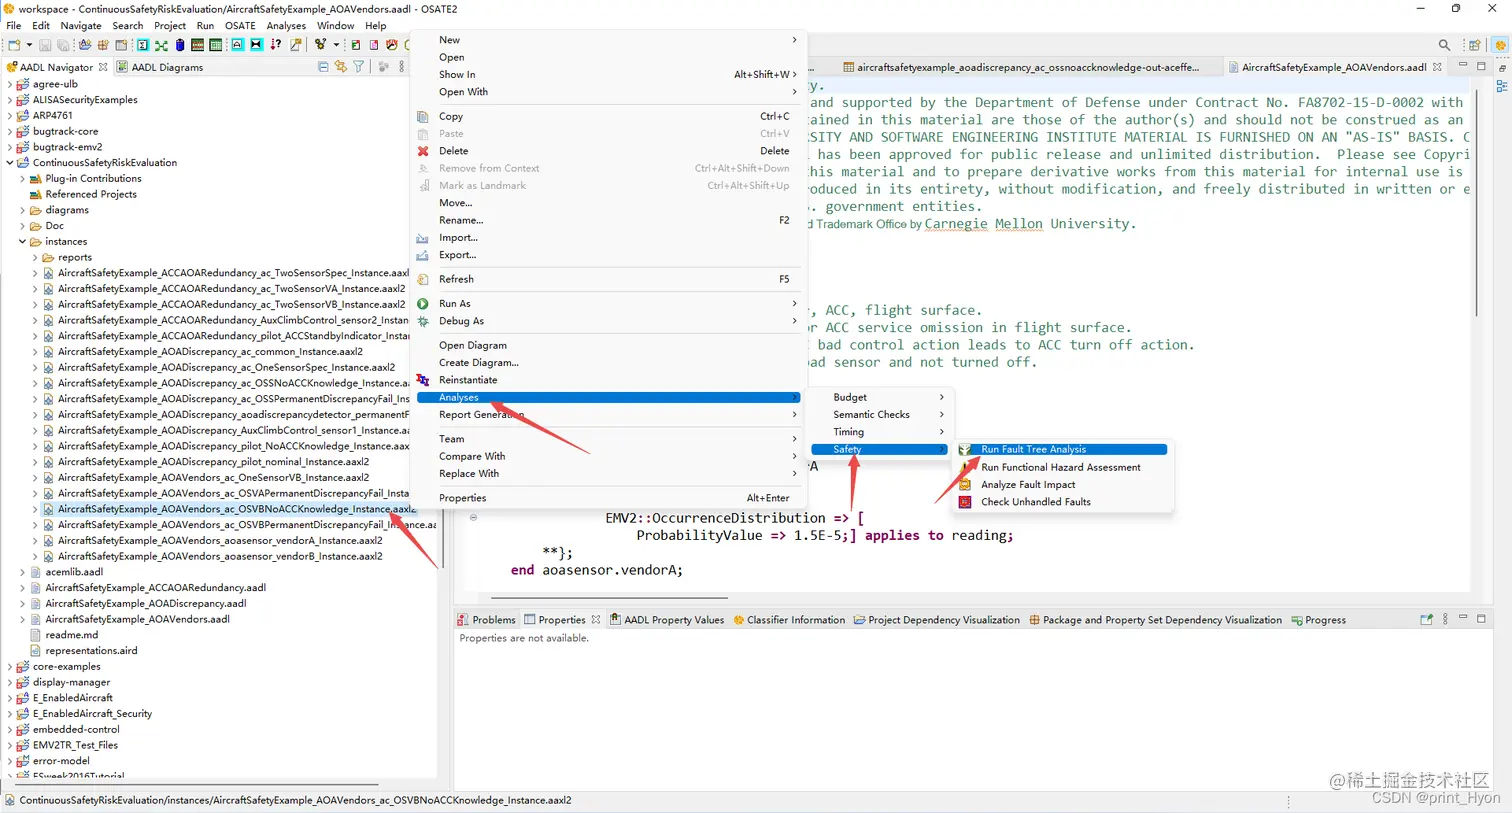Image resolution: width=1512 pixels, height=813 pixels.
Task: Click the arch-shaped cyan toolbar icon
Action: (237, 45)
